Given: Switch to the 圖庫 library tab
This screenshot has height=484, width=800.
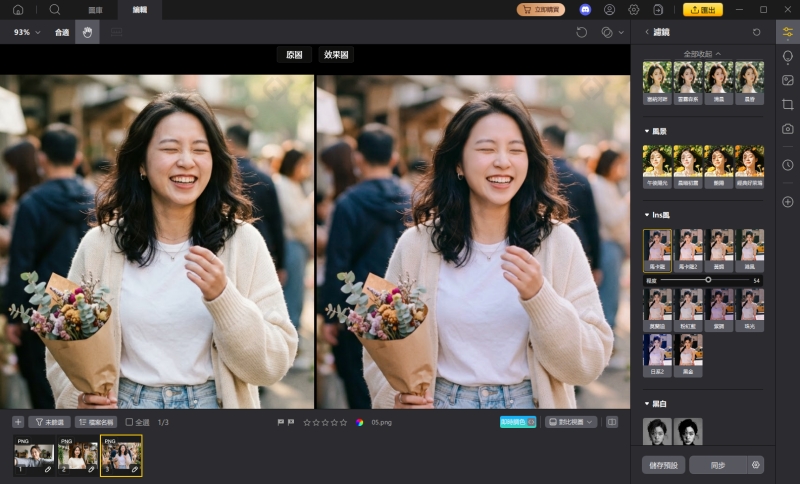Looking at the screenshot, I should click(x=95, y=9).
